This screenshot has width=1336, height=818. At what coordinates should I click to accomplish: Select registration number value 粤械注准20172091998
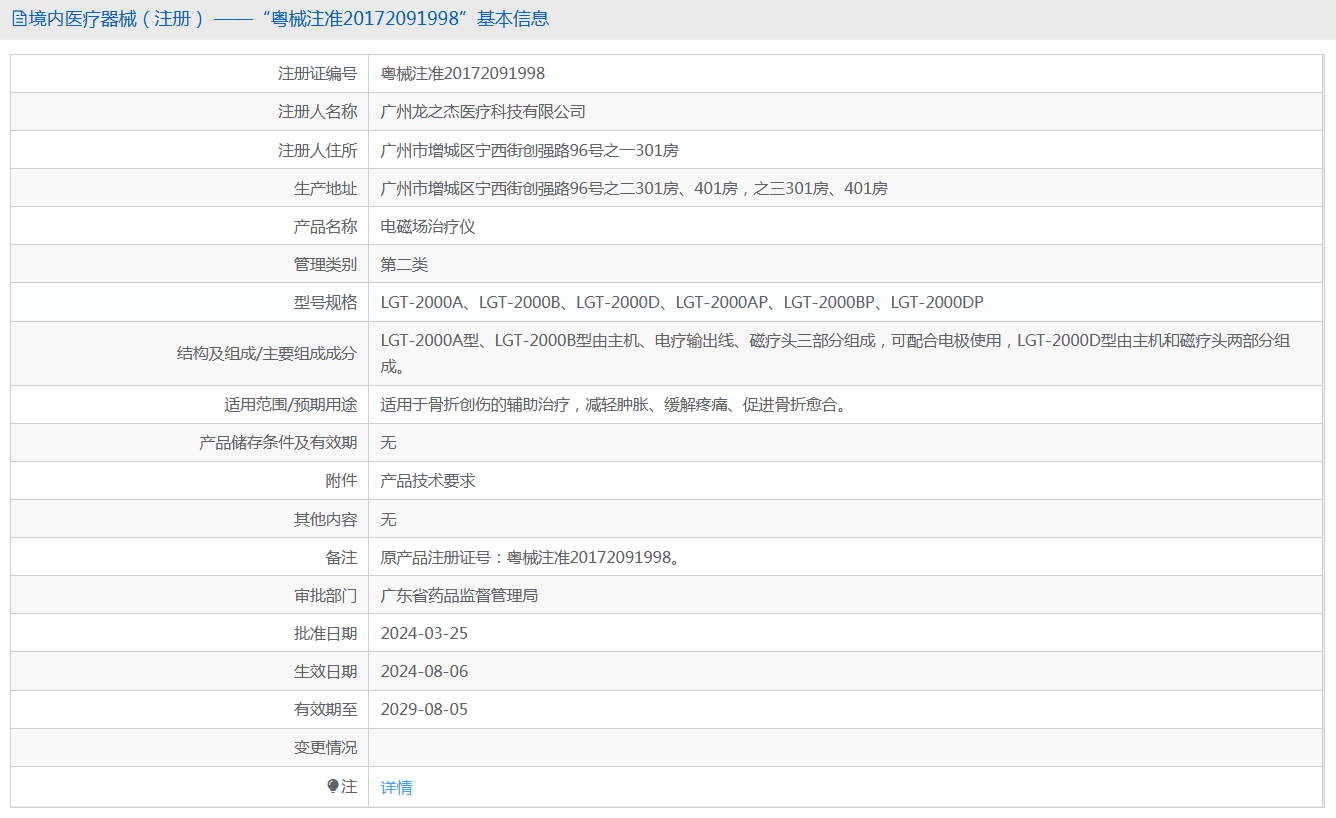tap(463, 73)
